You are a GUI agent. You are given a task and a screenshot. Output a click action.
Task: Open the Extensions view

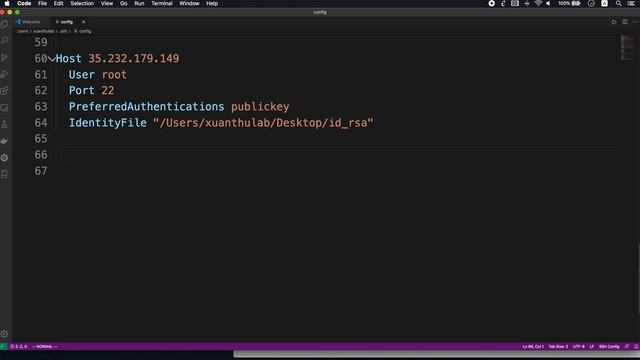pos(4,91)
